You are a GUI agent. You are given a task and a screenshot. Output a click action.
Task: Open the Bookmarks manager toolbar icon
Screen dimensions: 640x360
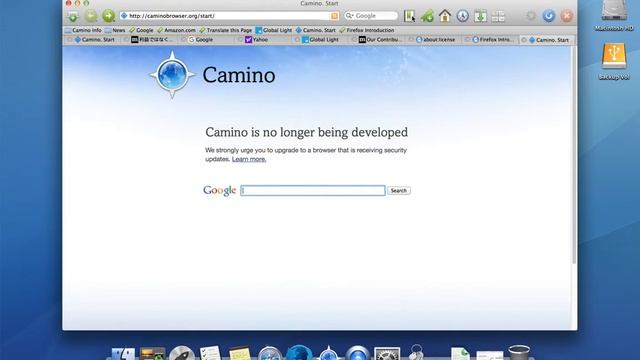(x=409, y=16)
